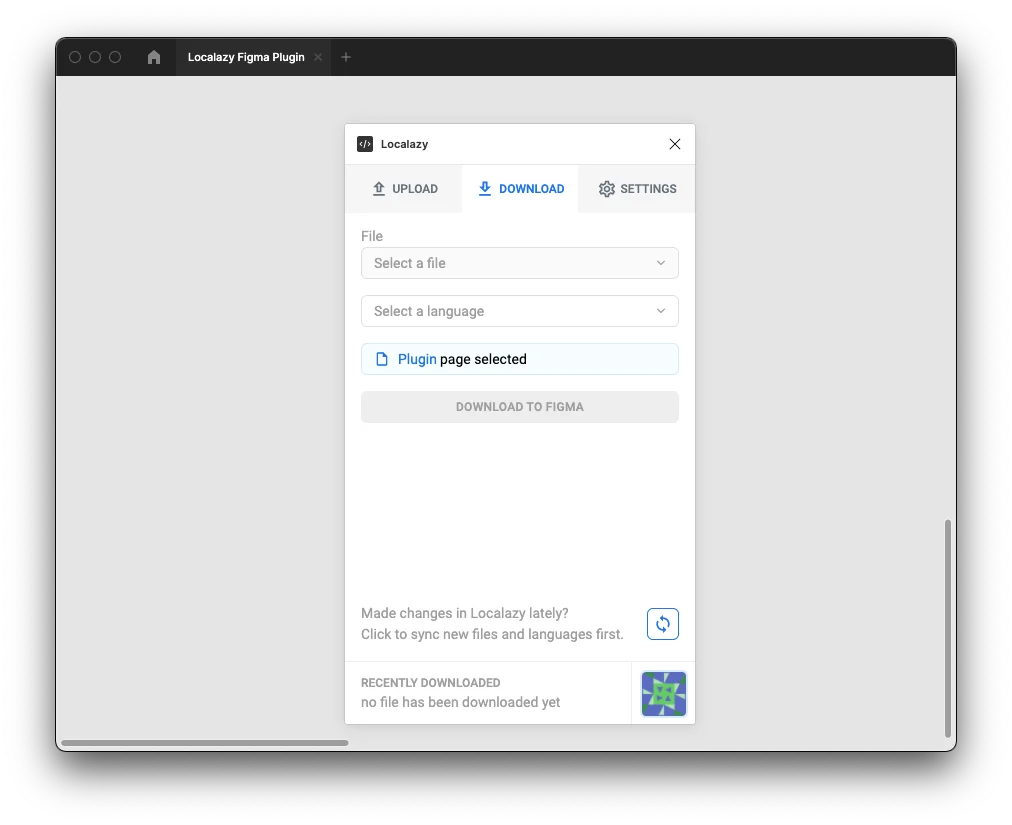Click the recently downloaded file thumbnail
Image resolution: width=1012 pixels, height=825 pixels.
tap(663, 693)
